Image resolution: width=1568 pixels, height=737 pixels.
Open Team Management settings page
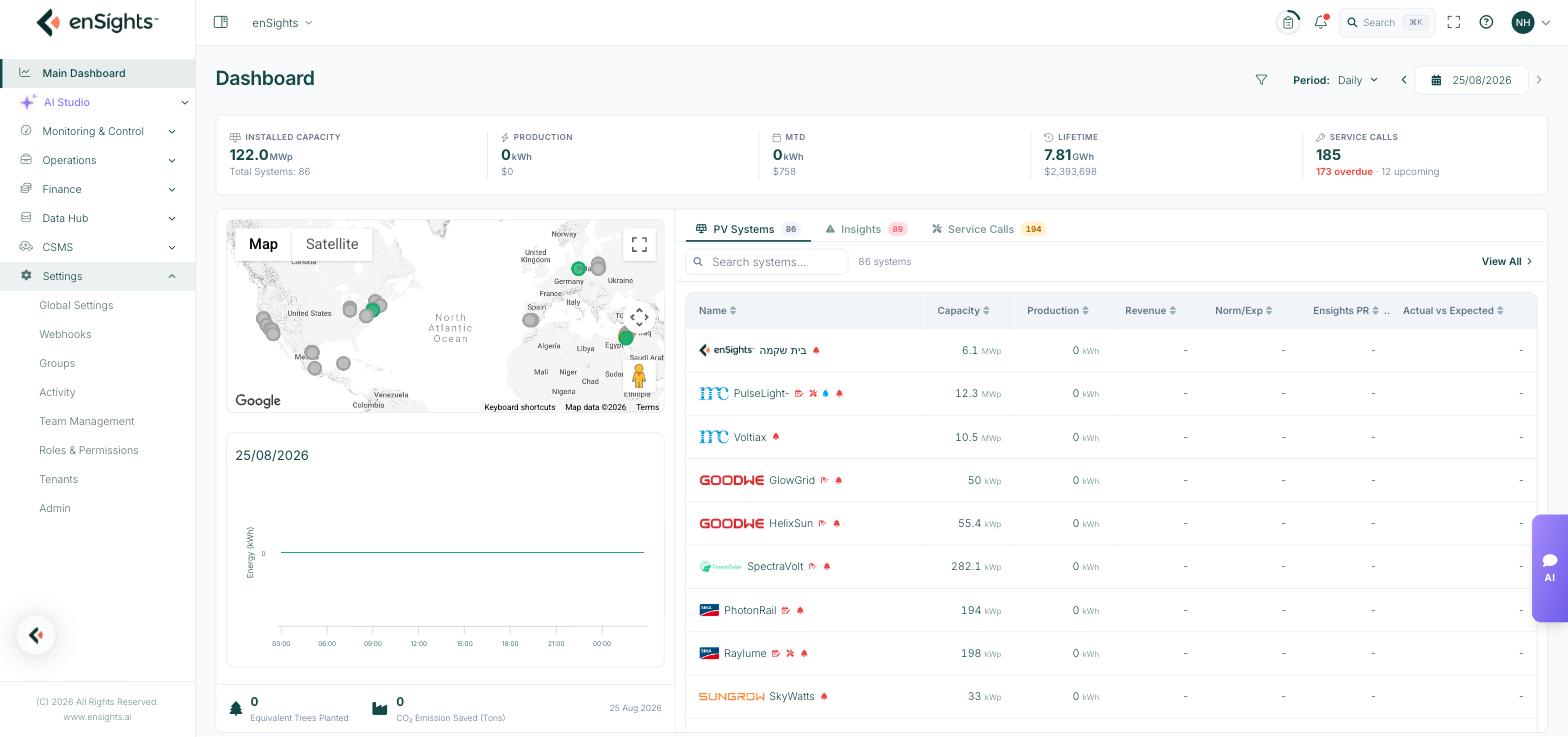[87, 421]
